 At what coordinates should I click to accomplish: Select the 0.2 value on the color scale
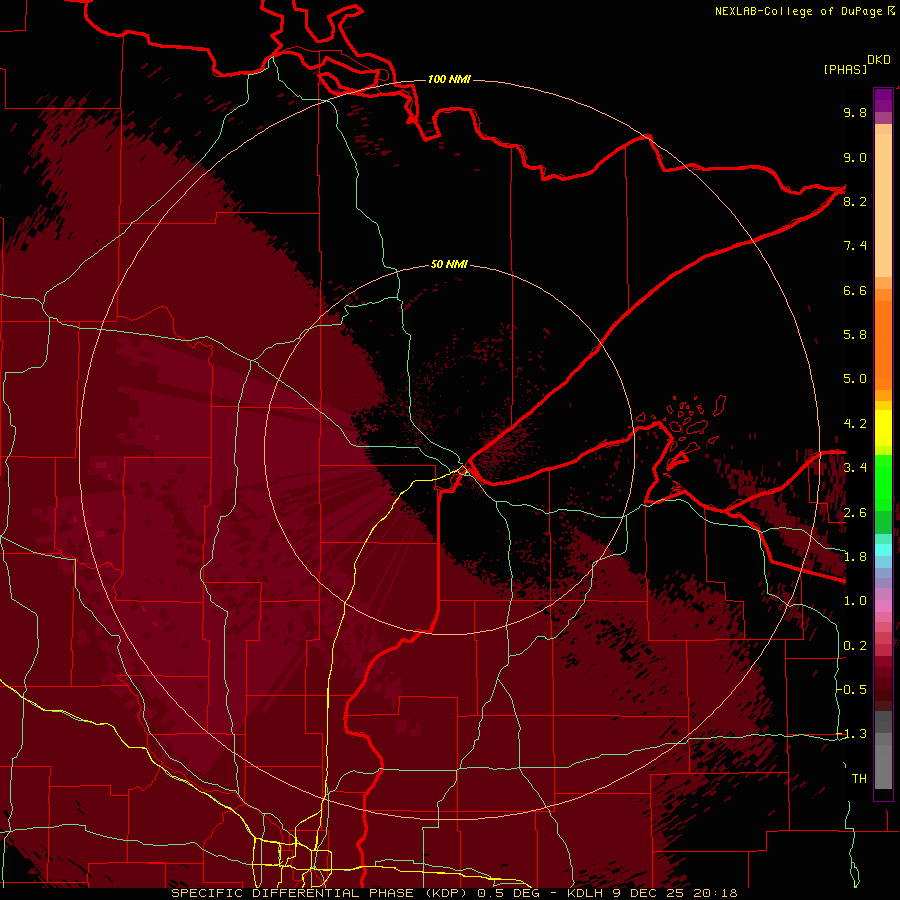pyautogui.click(x=855, y=646)
